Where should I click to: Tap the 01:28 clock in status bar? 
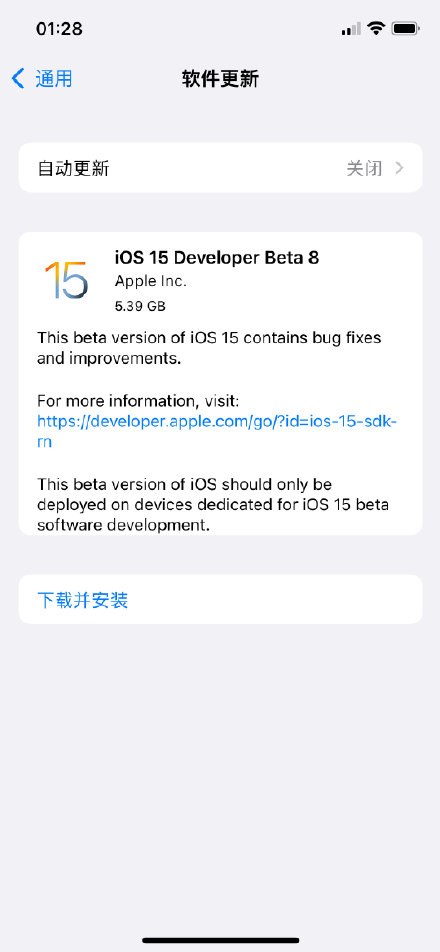pyautogui.click(x=59, y=29)
